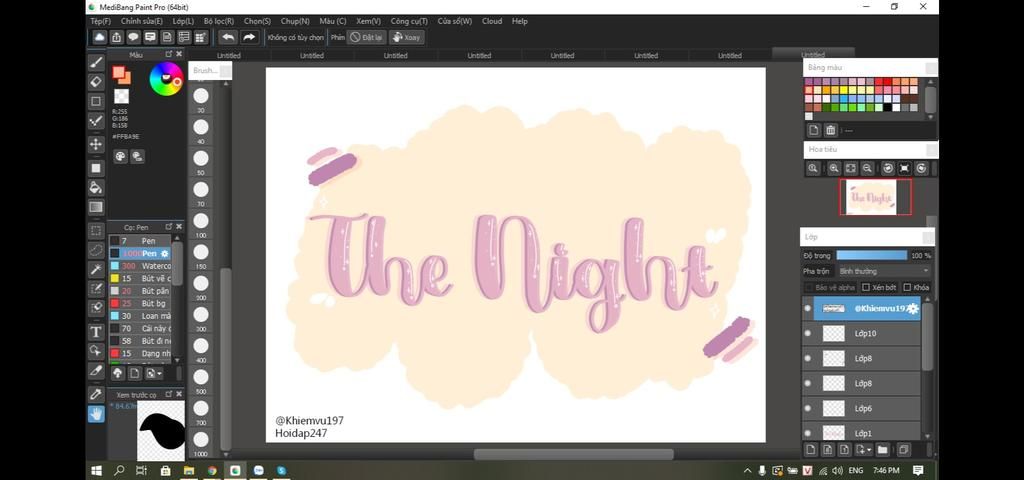Select the Magic Wand tool
The width and height of the screenshot is (1024, 480).
[96, 269]
